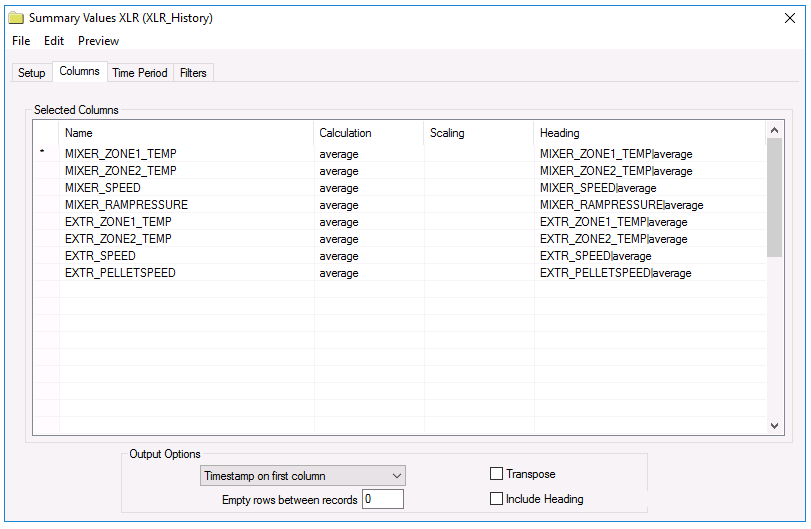811x529 pixels.
Task: Click the Scaling cell for EXTR_SPEED
Action: 479,256
